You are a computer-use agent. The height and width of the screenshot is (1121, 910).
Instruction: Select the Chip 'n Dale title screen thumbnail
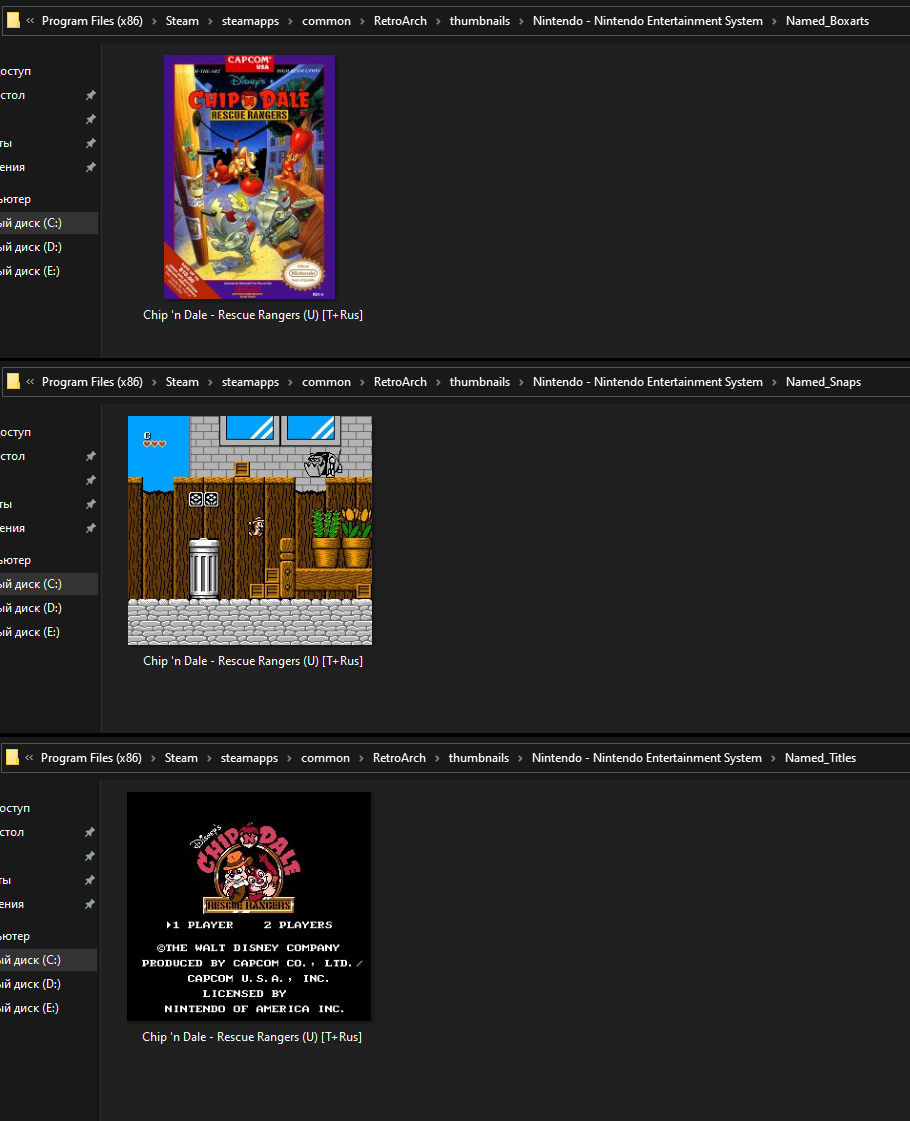point(249,907)
